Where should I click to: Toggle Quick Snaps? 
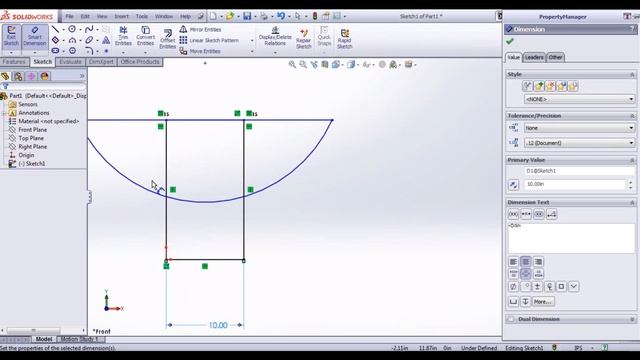click(324, 36)
